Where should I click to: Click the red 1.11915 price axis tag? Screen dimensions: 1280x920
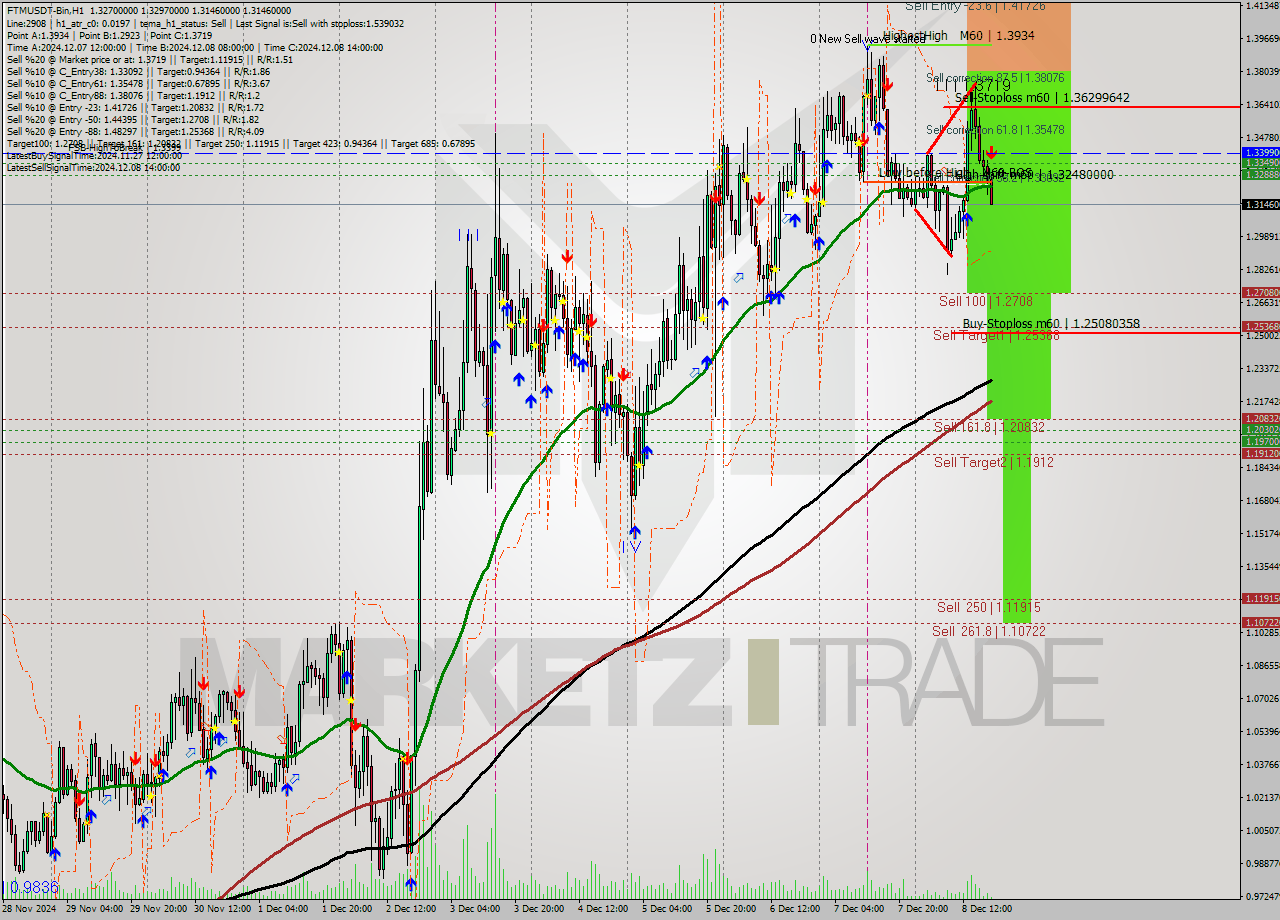click(x=1260, y=598)
